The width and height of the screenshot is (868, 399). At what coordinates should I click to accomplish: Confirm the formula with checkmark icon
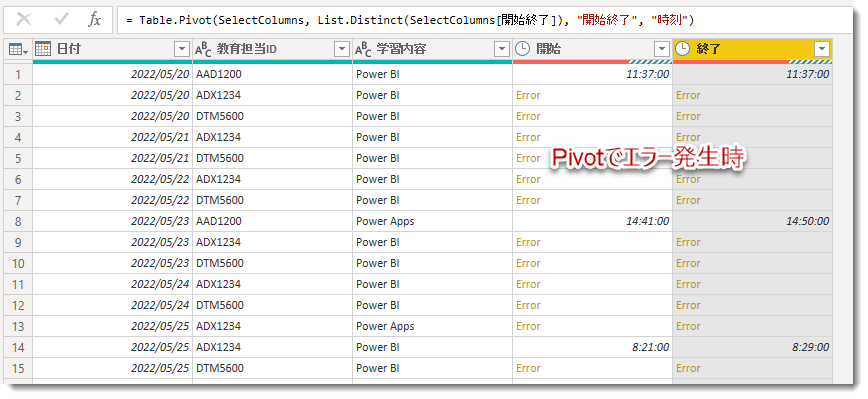point(61,20)
